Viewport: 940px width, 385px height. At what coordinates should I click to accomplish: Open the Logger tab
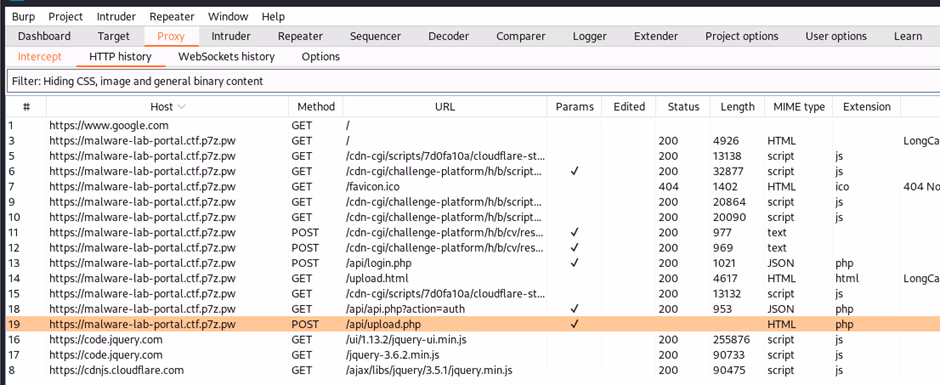[589, 36]
